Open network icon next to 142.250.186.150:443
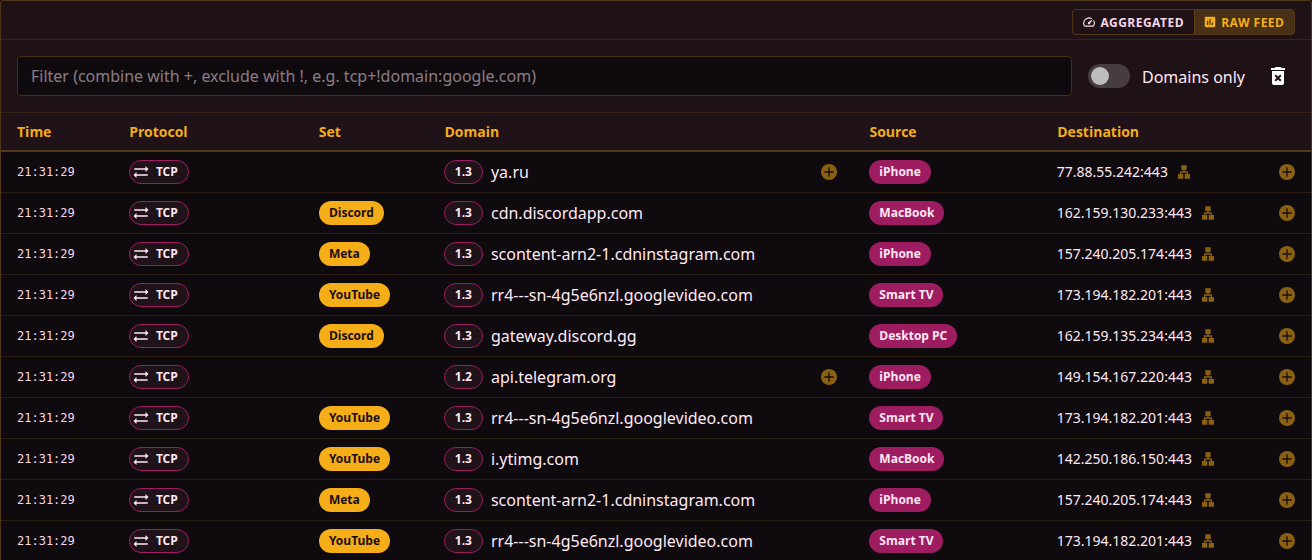The image size is (1312, 560). point(1208,459)
